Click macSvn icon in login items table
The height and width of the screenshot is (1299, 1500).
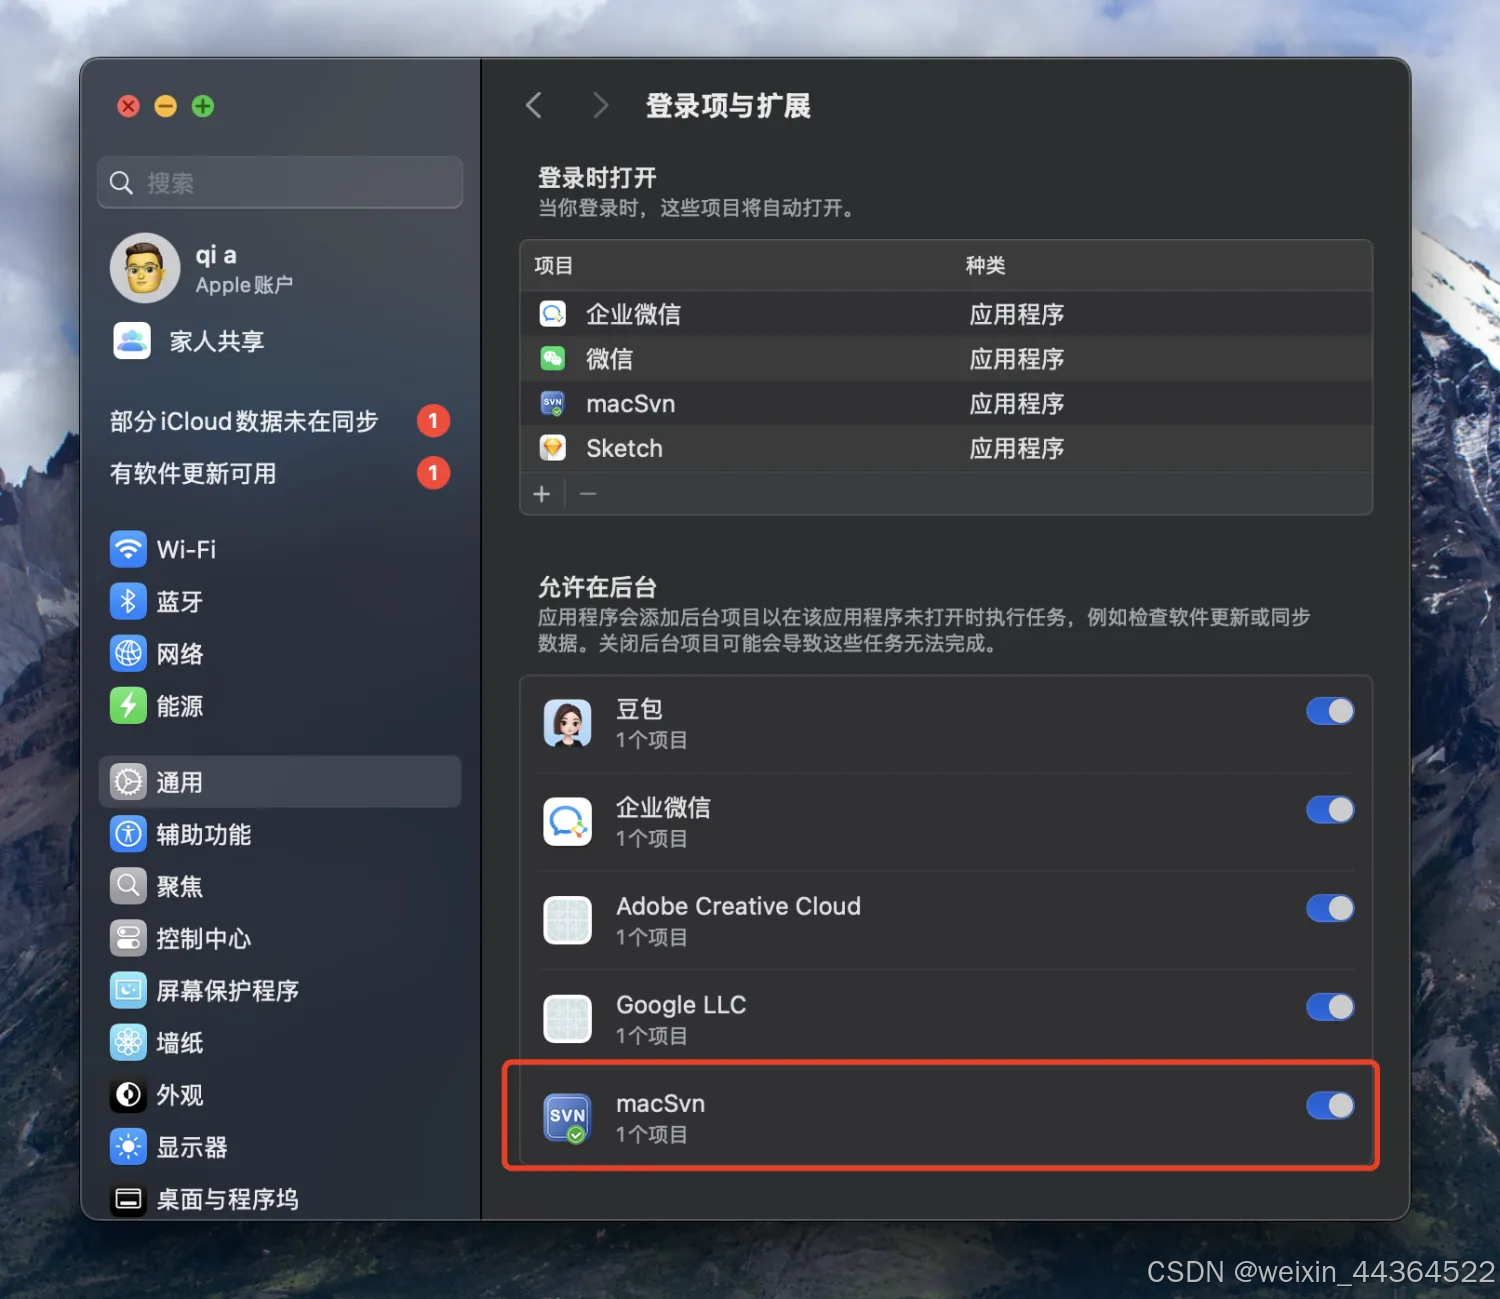point(553,403)
